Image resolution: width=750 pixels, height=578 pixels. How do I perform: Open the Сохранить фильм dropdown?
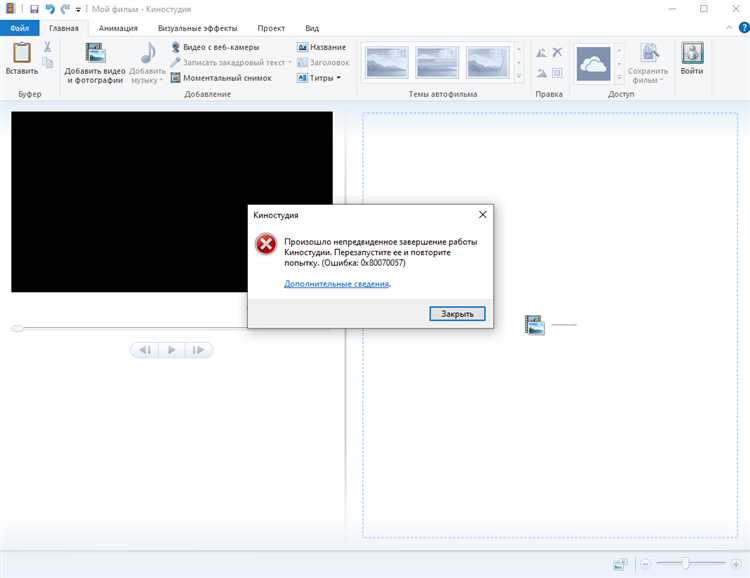[648, 63]
